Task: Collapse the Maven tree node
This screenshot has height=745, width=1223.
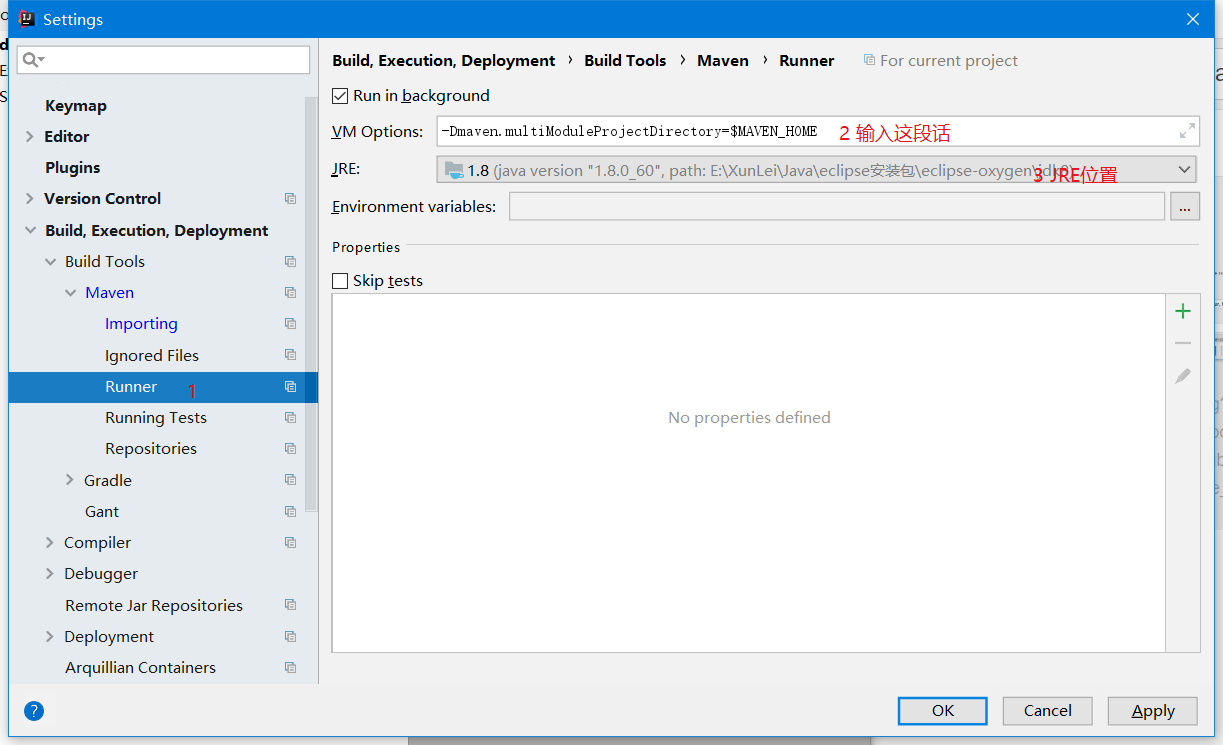Action: pyautogui.click(x=70, y=293)
